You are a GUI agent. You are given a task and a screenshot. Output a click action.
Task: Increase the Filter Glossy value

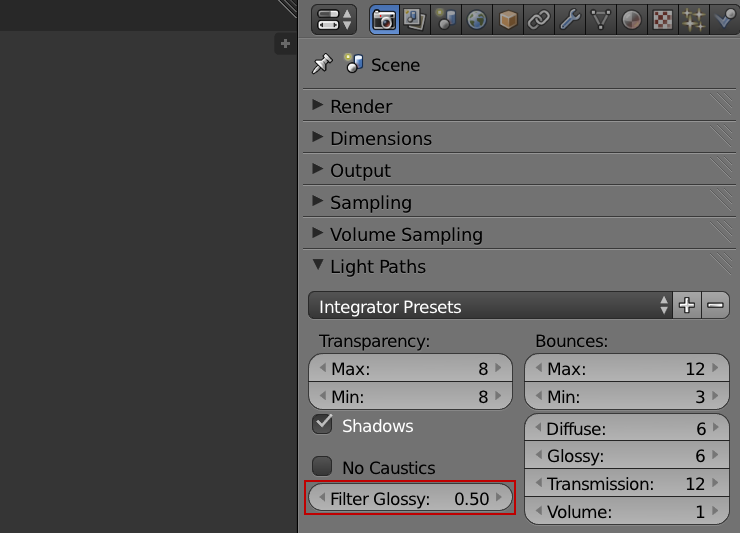click(x=499, y=497)
